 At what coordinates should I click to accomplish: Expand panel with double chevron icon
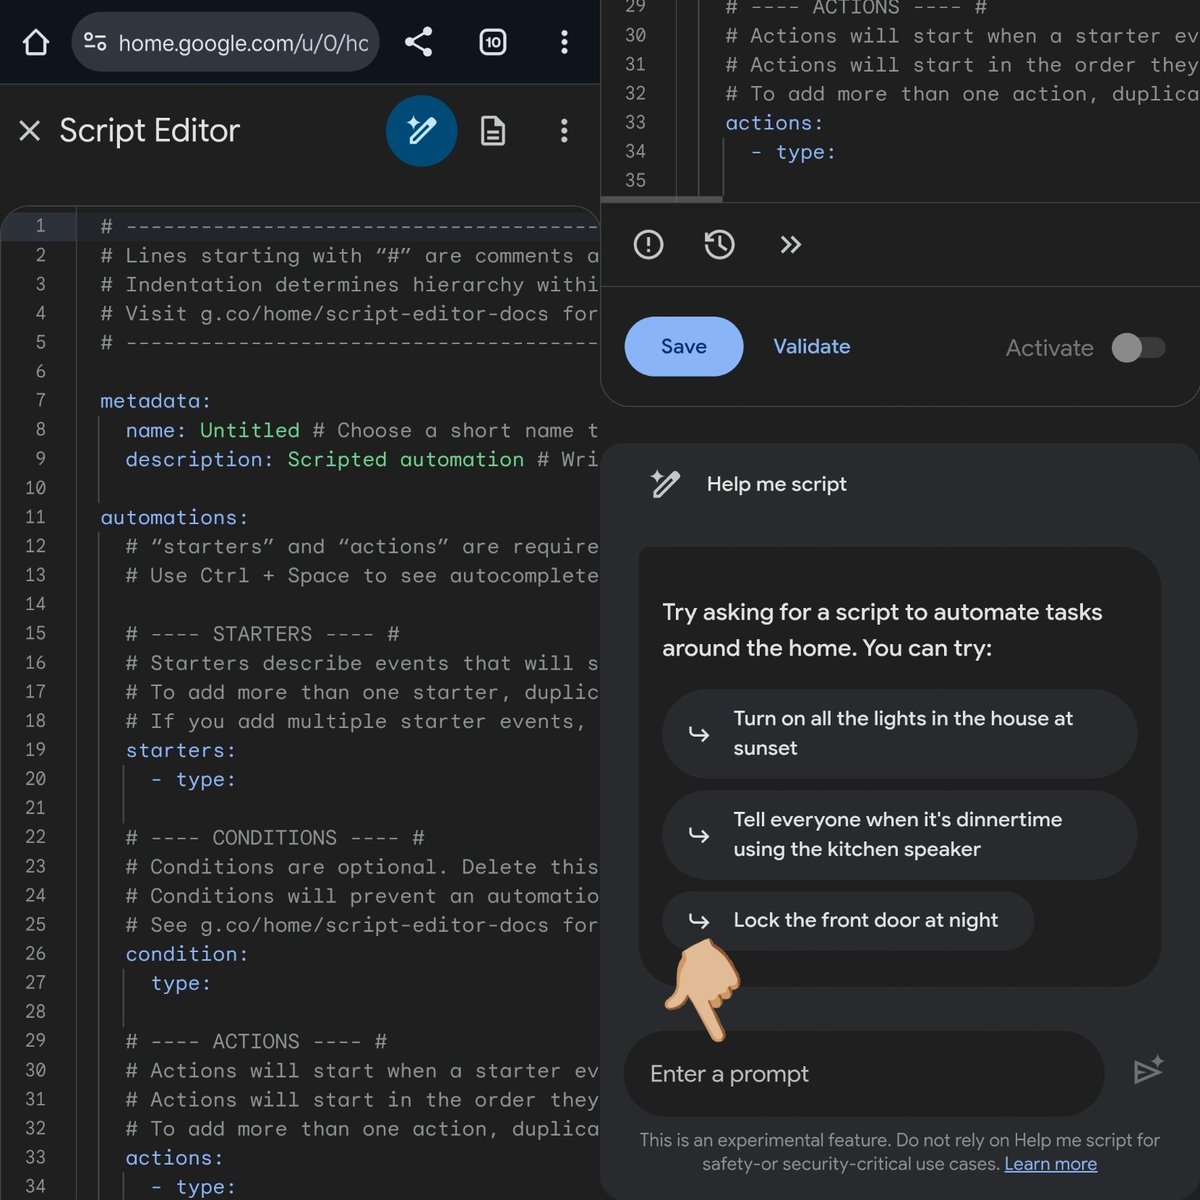[791, 244]
